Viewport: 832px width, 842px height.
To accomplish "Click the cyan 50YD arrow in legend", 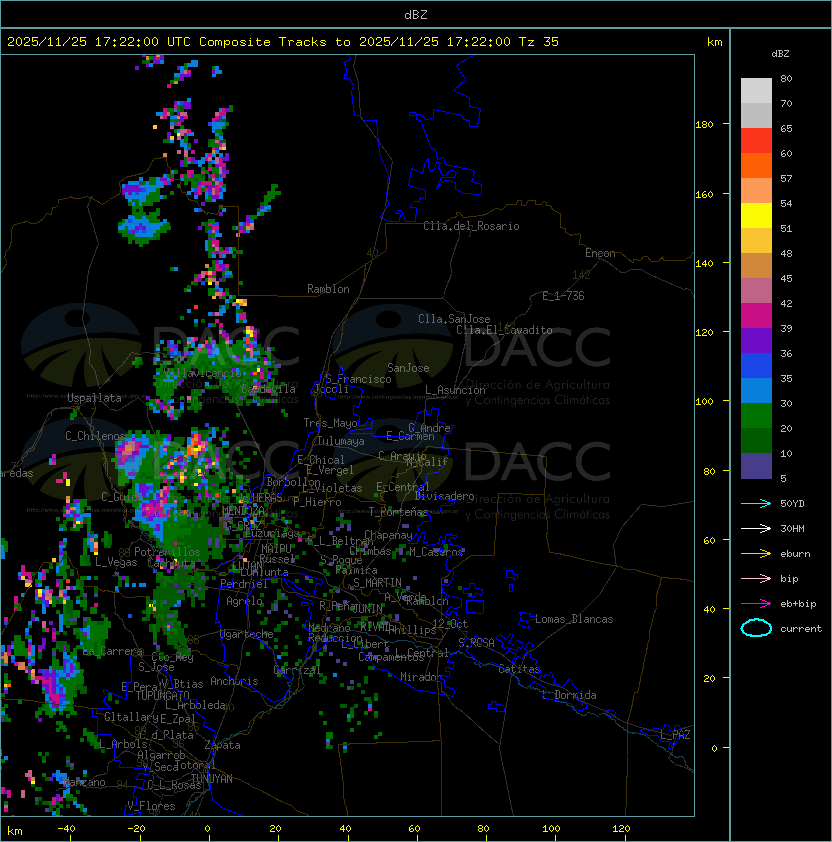I will click(756, 503).
